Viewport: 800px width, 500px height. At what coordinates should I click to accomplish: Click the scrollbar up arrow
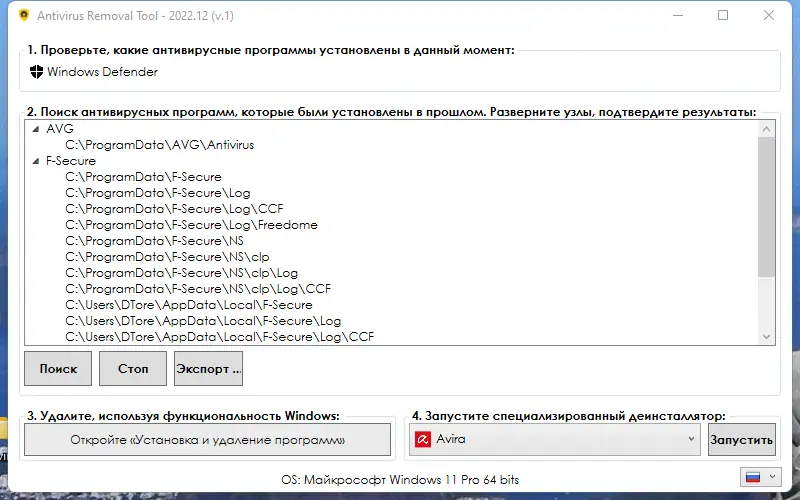766,129
